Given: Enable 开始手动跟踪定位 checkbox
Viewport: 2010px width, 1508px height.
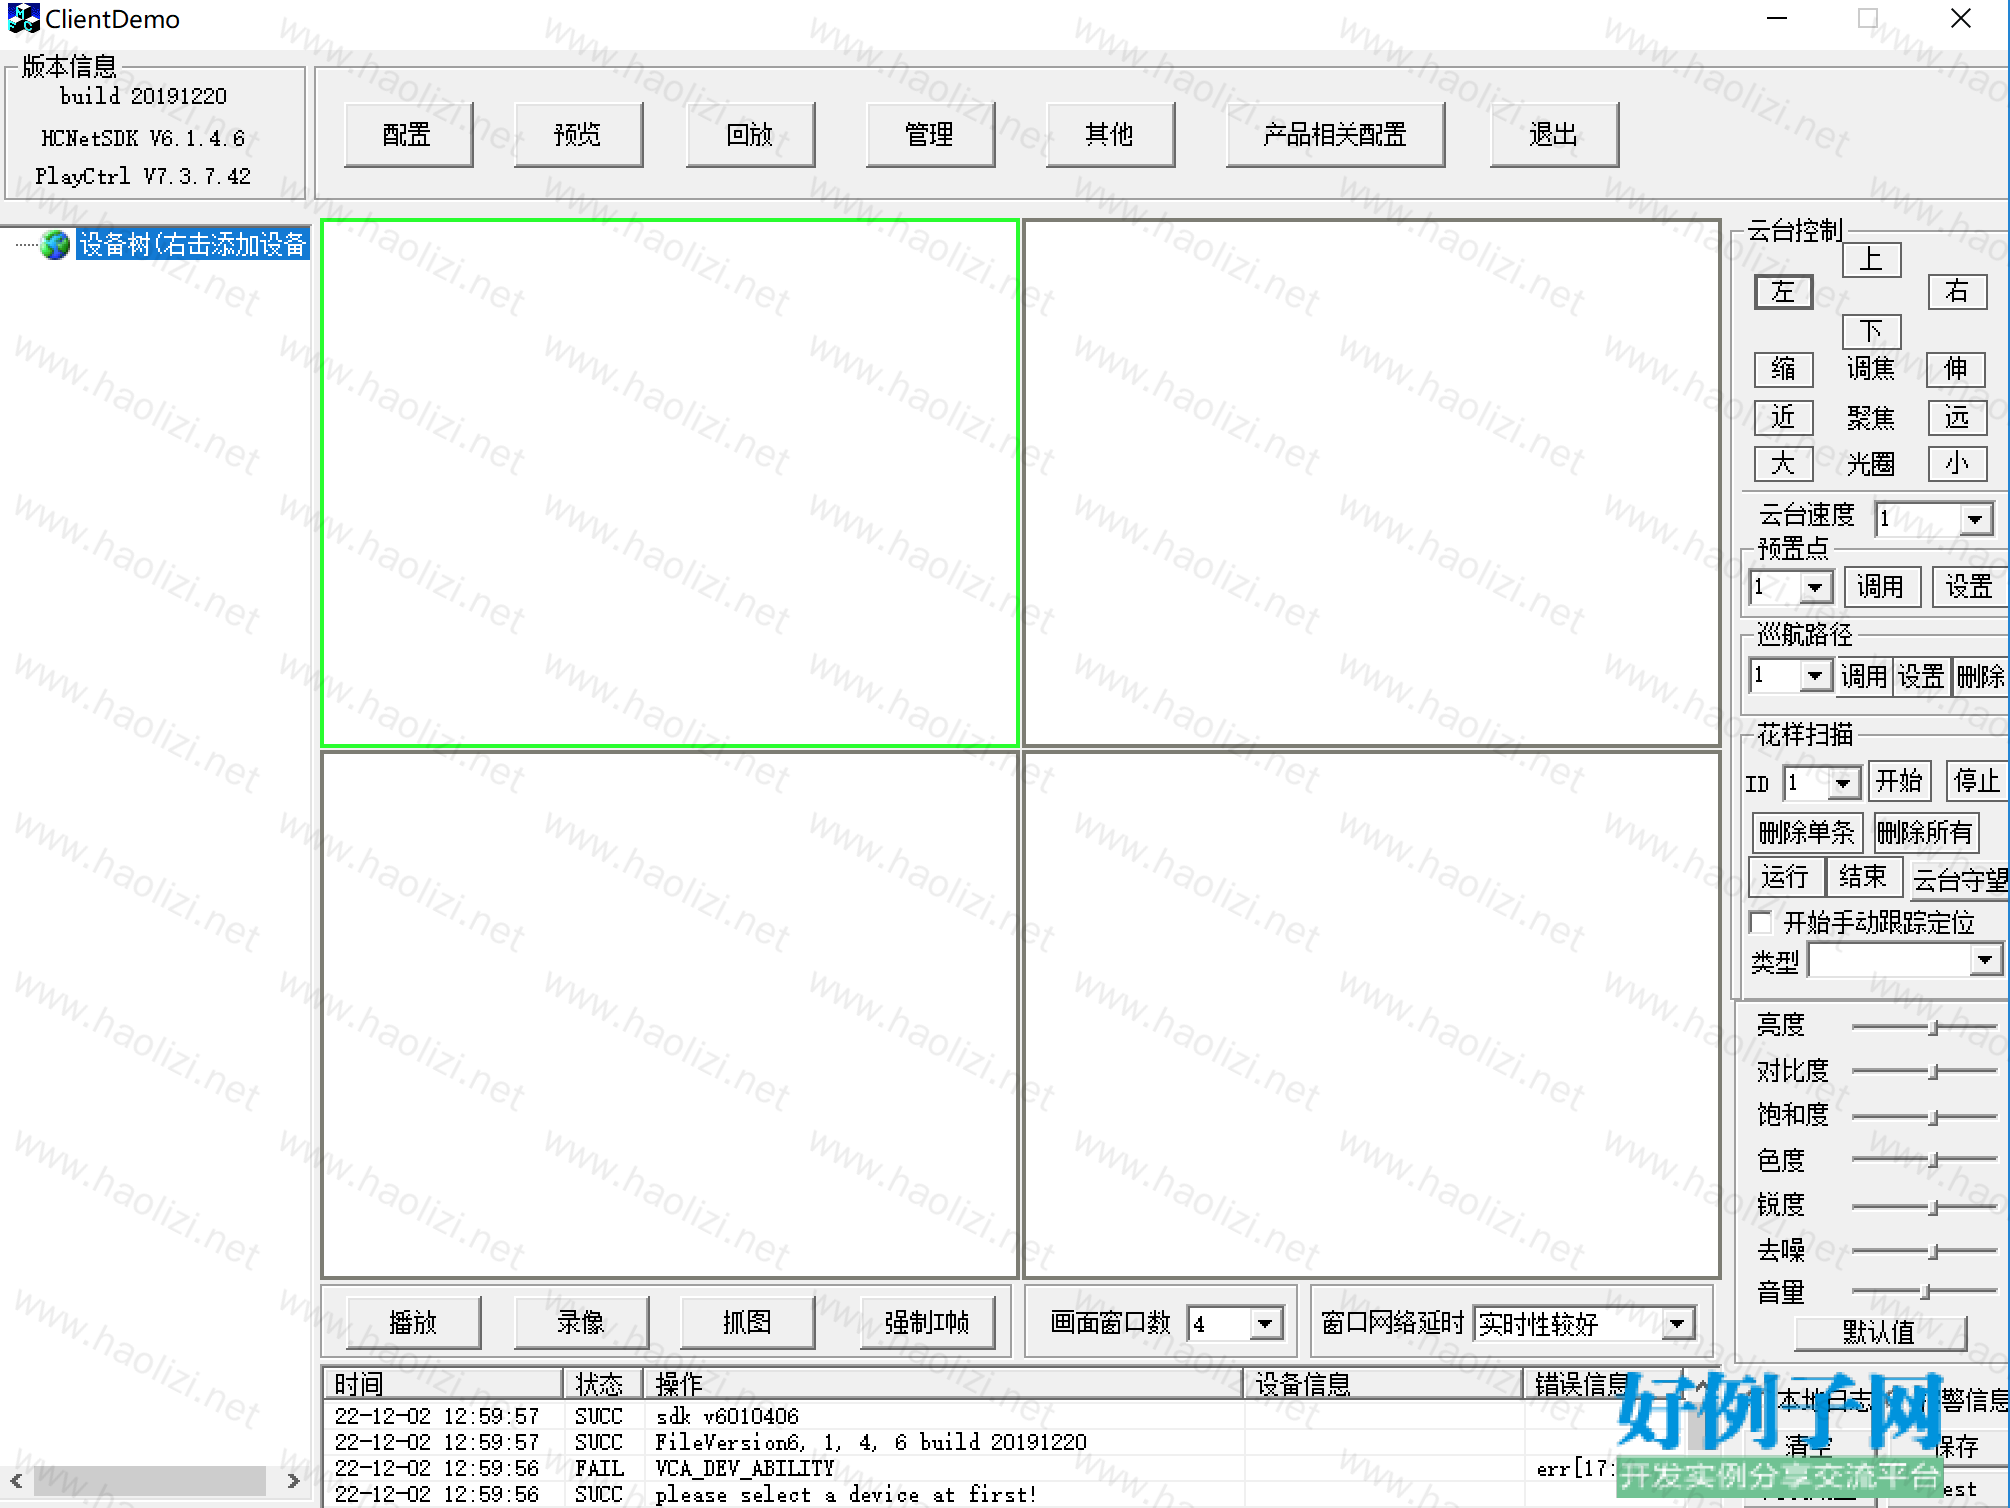Looking at the screenshot, I should coord(1762,922).
